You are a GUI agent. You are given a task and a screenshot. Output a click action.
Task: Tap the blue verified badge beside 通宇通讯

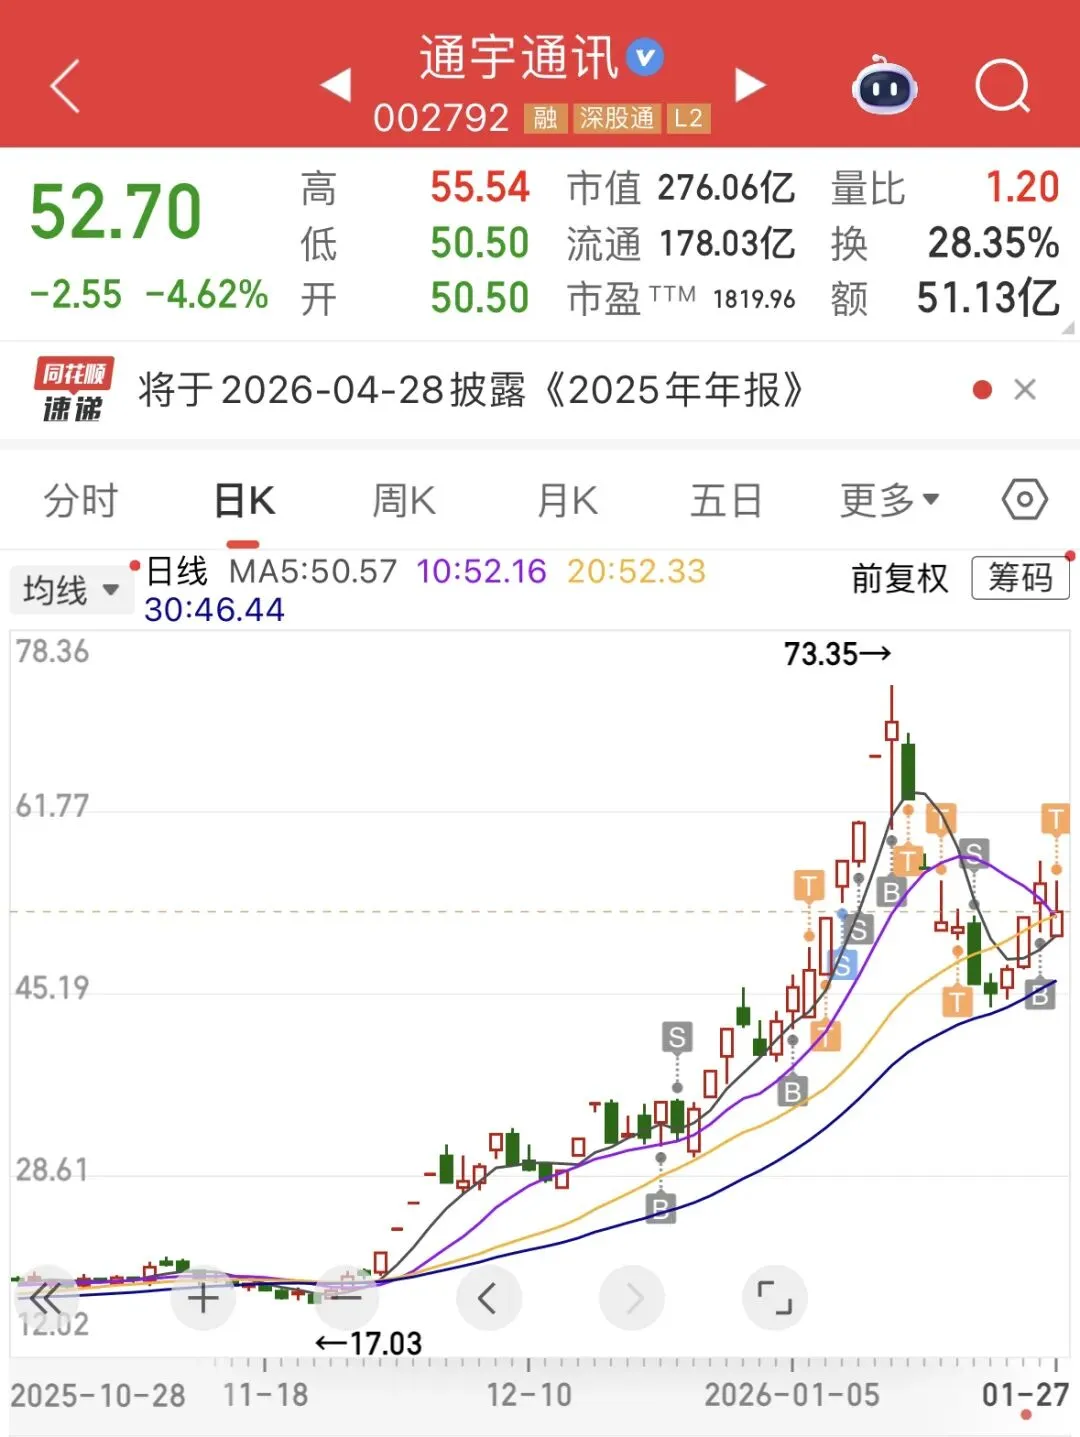(645, 57)
